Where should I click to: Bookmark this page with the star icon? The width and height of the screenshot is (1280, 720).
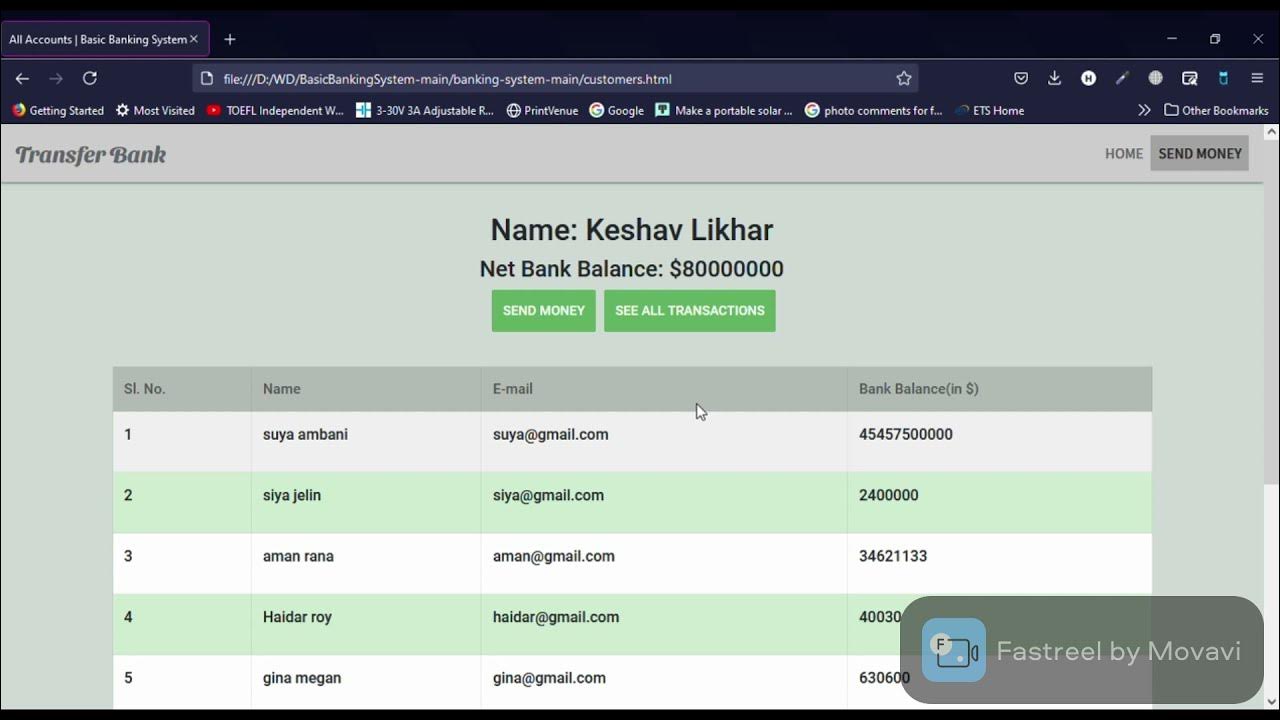click(x=904, y=78)
